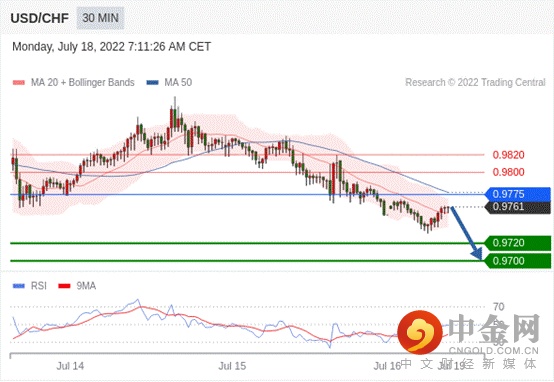The image size is (554, 382).
Task: Click the blue MA 50 legend swatch
Action: (152, 82)
